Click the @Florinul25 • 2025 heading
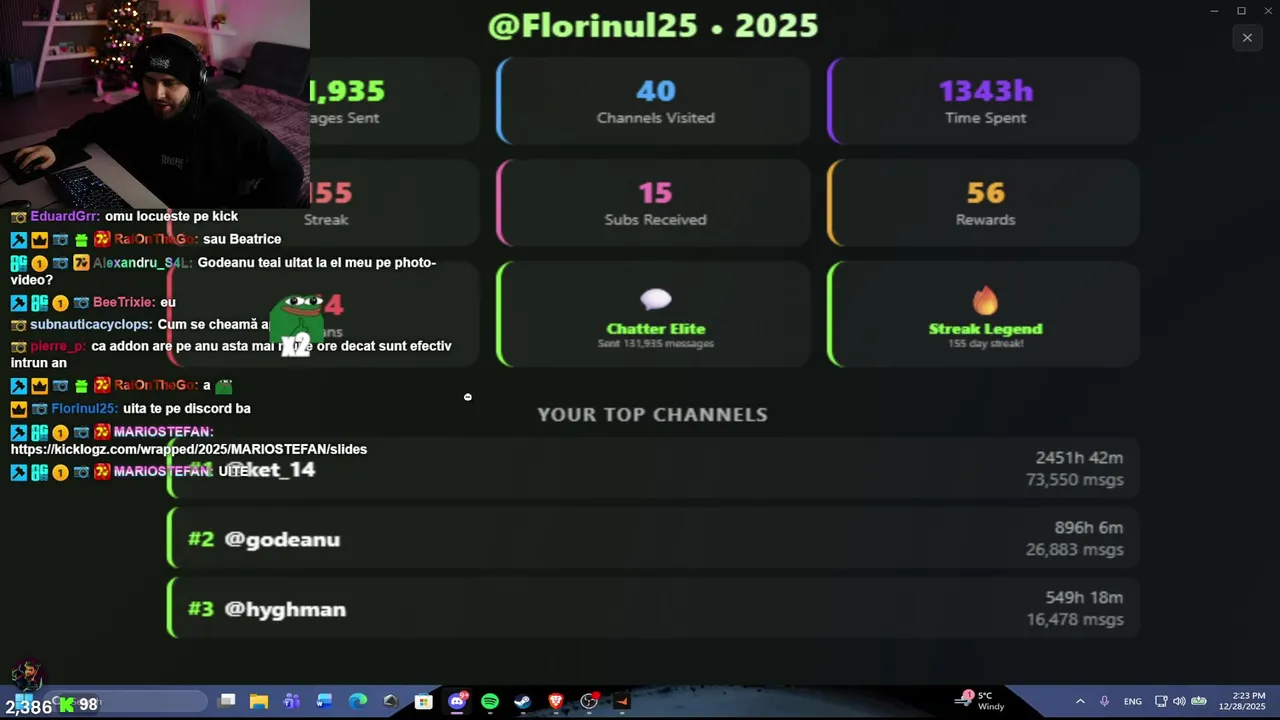 click(653, 25)
